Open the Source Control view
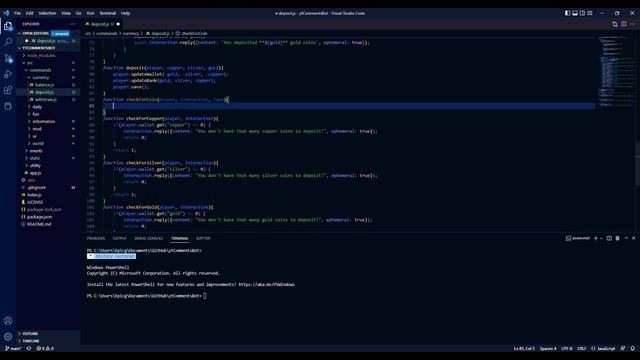The image size is (640, 360). pyautogui.click(x=8, y=58)
